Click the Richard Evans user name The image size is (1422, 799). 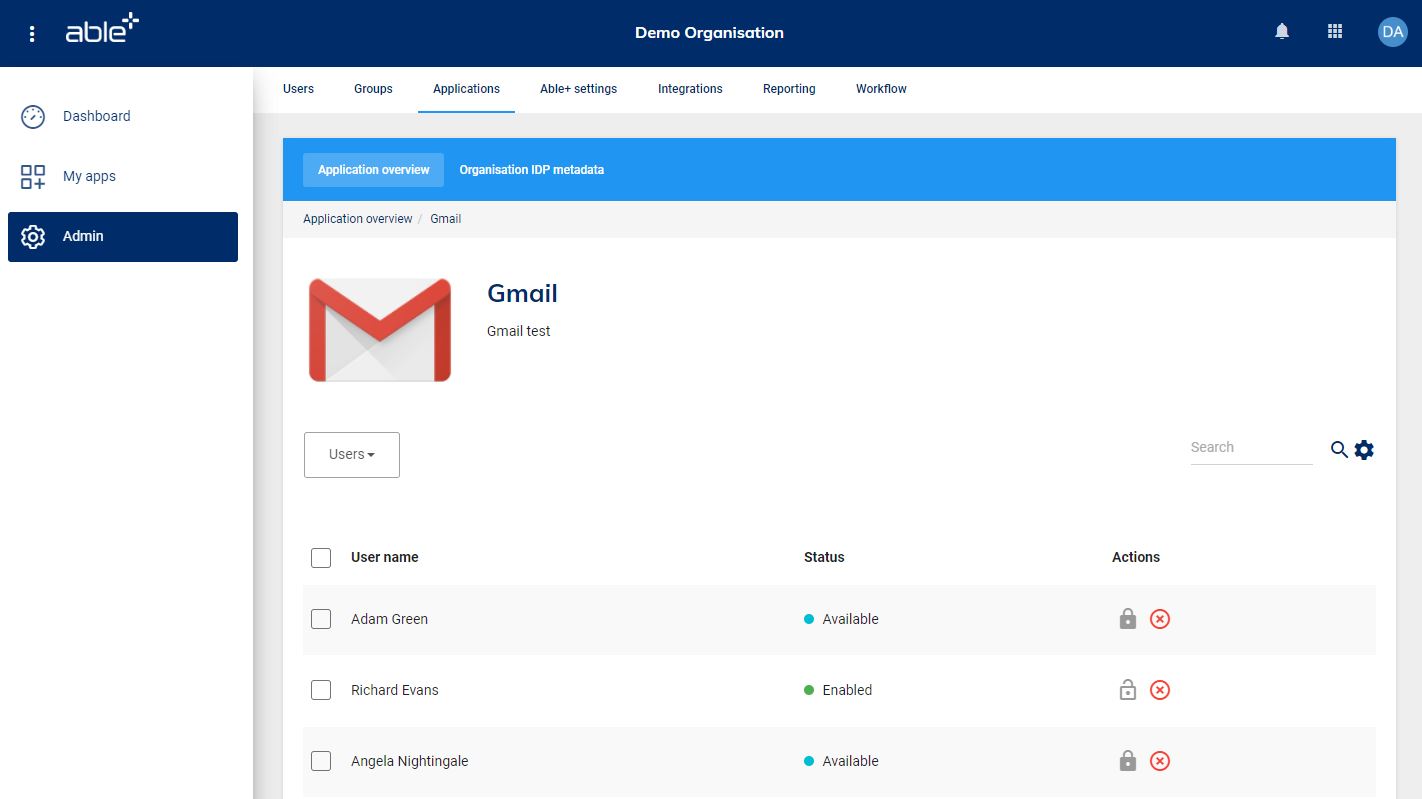click(x=394, y=690)
